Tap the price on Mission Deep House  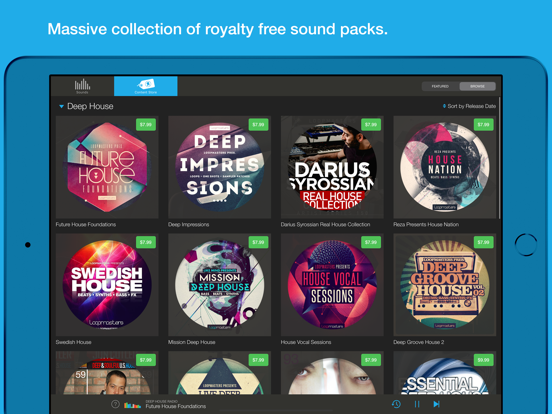tap(258, 242)
